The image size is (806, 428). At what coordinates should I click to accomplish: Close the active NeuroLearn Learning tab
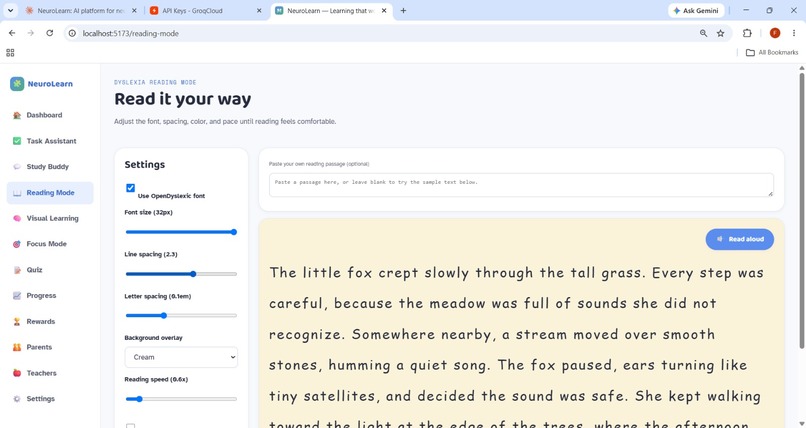point(384,10)
